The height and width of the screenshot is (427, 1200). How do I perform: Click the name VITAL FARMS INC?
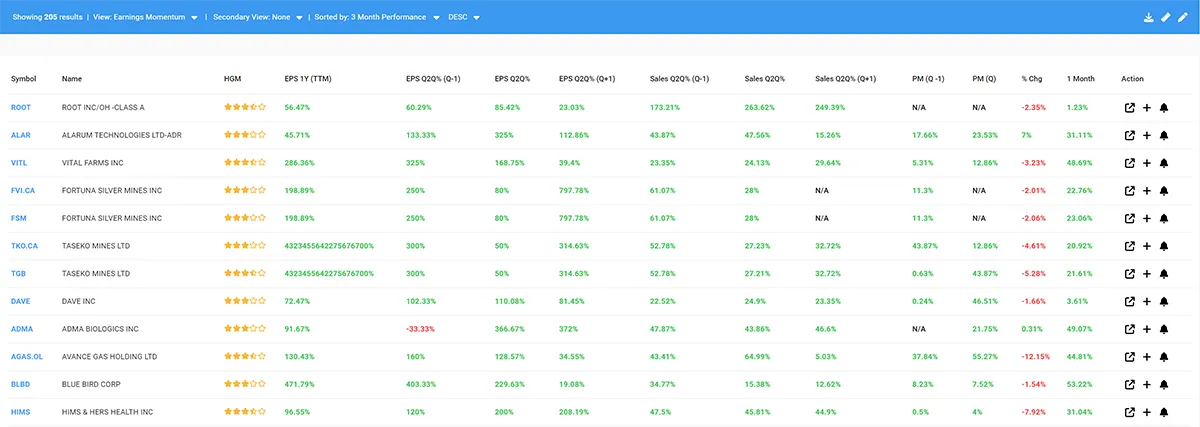pyautogui.click(x=93, y=162)
